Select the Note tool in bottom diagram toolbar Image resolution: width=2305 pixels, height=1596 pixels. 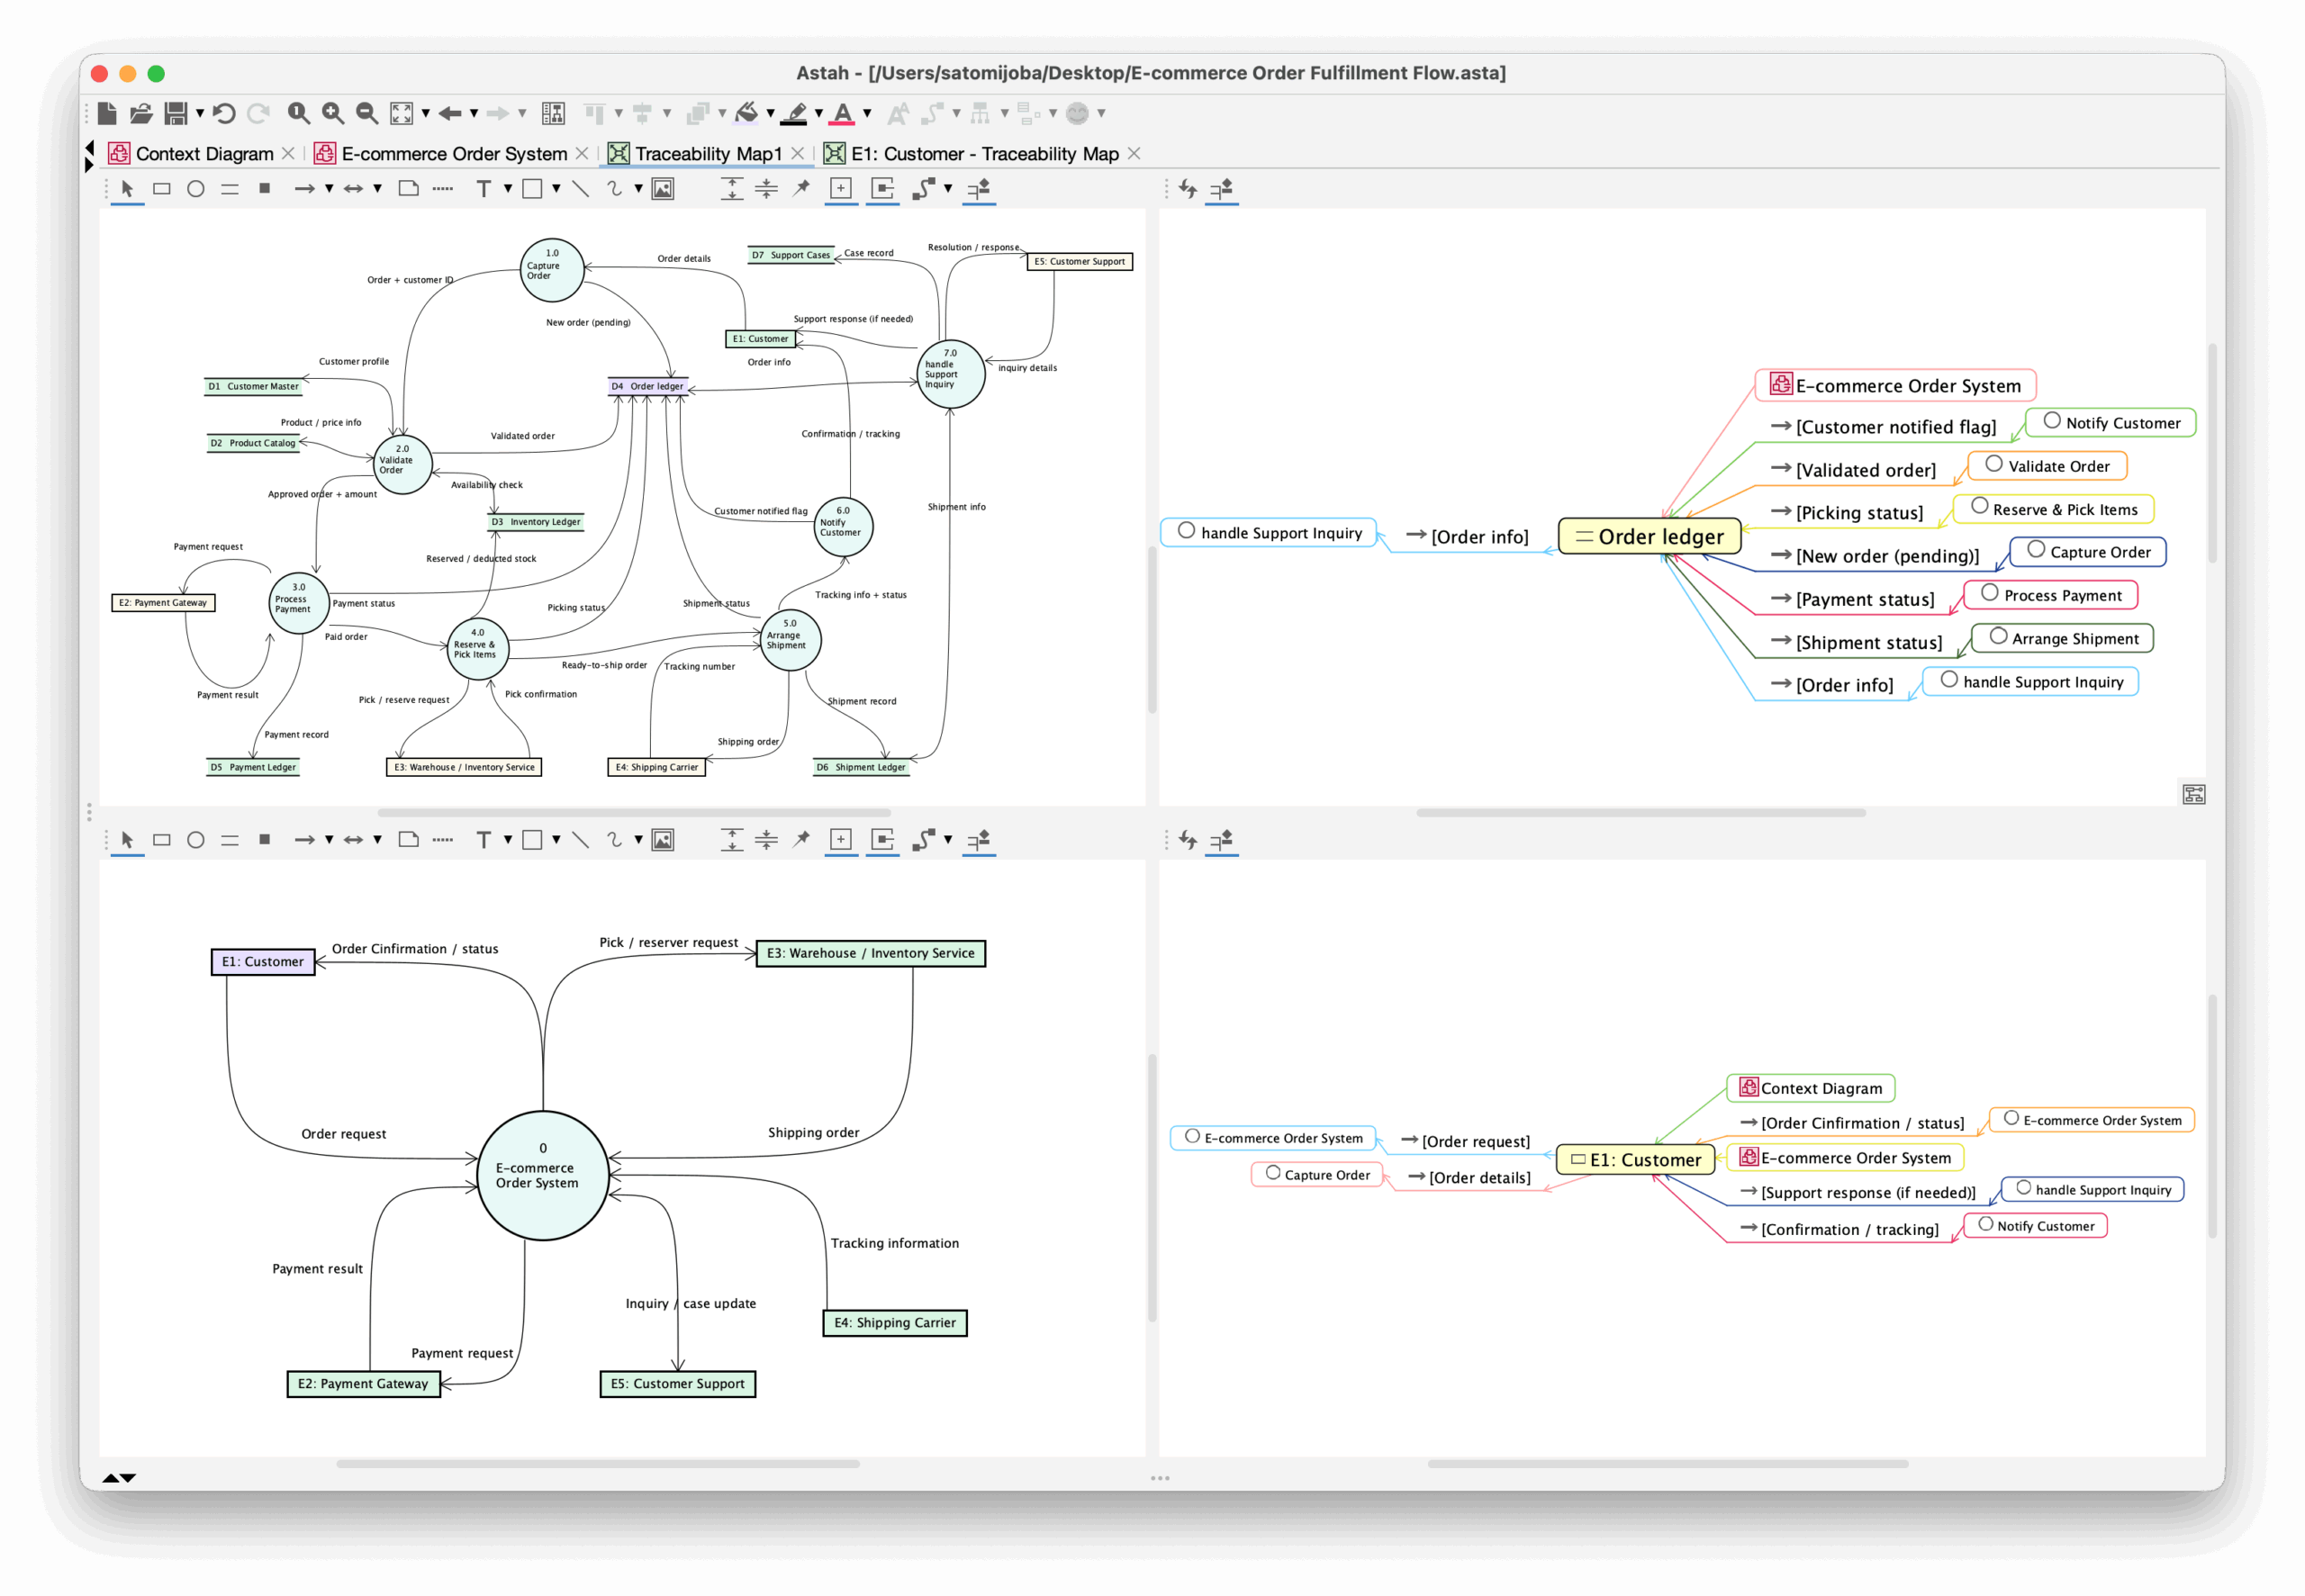pos(408,840)
